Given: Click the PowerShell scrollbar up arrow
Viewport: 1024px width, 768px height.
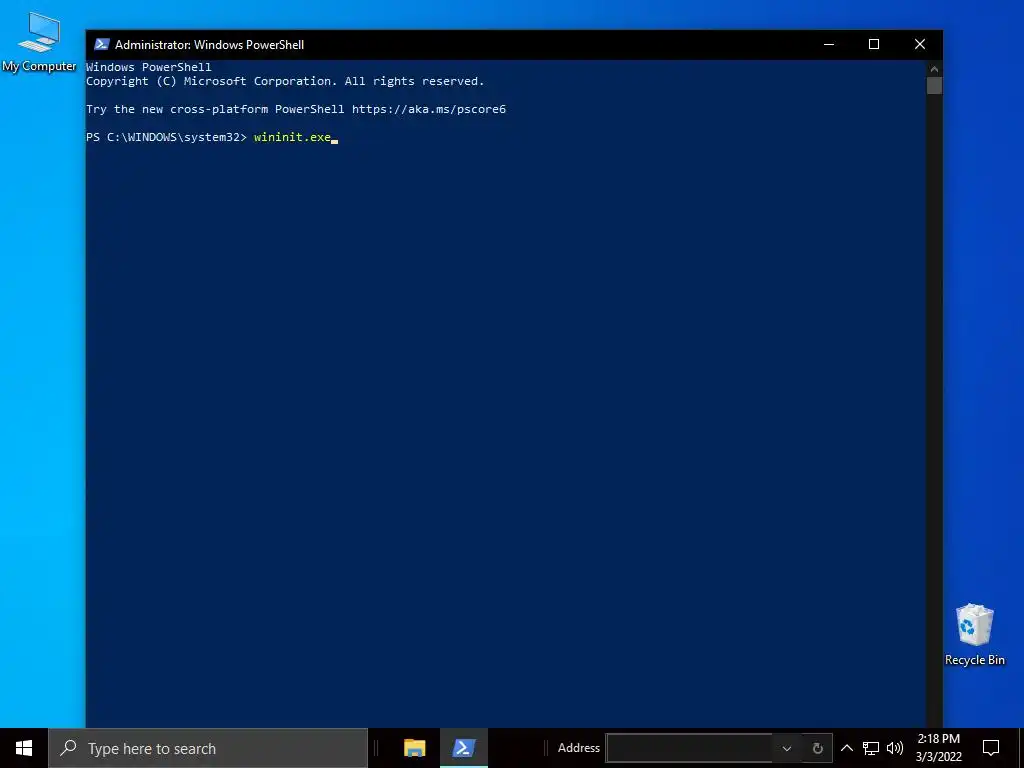Looking at the screenshot, I should pyautogui.click(x=934, y=69).
